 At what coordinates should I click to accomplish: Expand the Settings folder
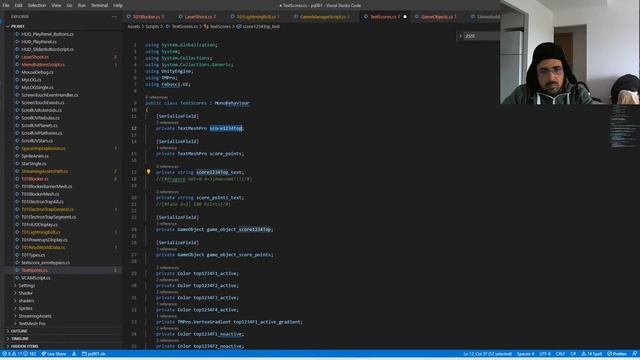click(27, 286)
